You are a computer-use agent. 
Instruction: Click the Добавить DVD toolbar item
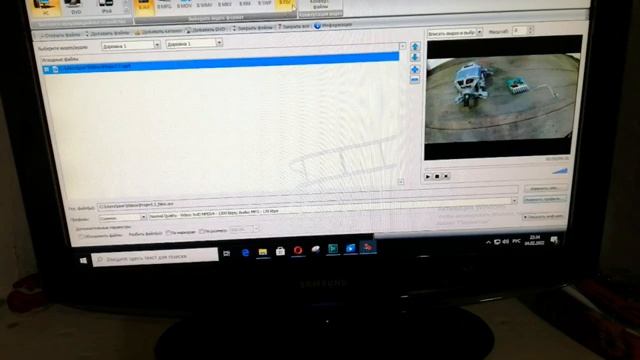(x=206, y=29)
